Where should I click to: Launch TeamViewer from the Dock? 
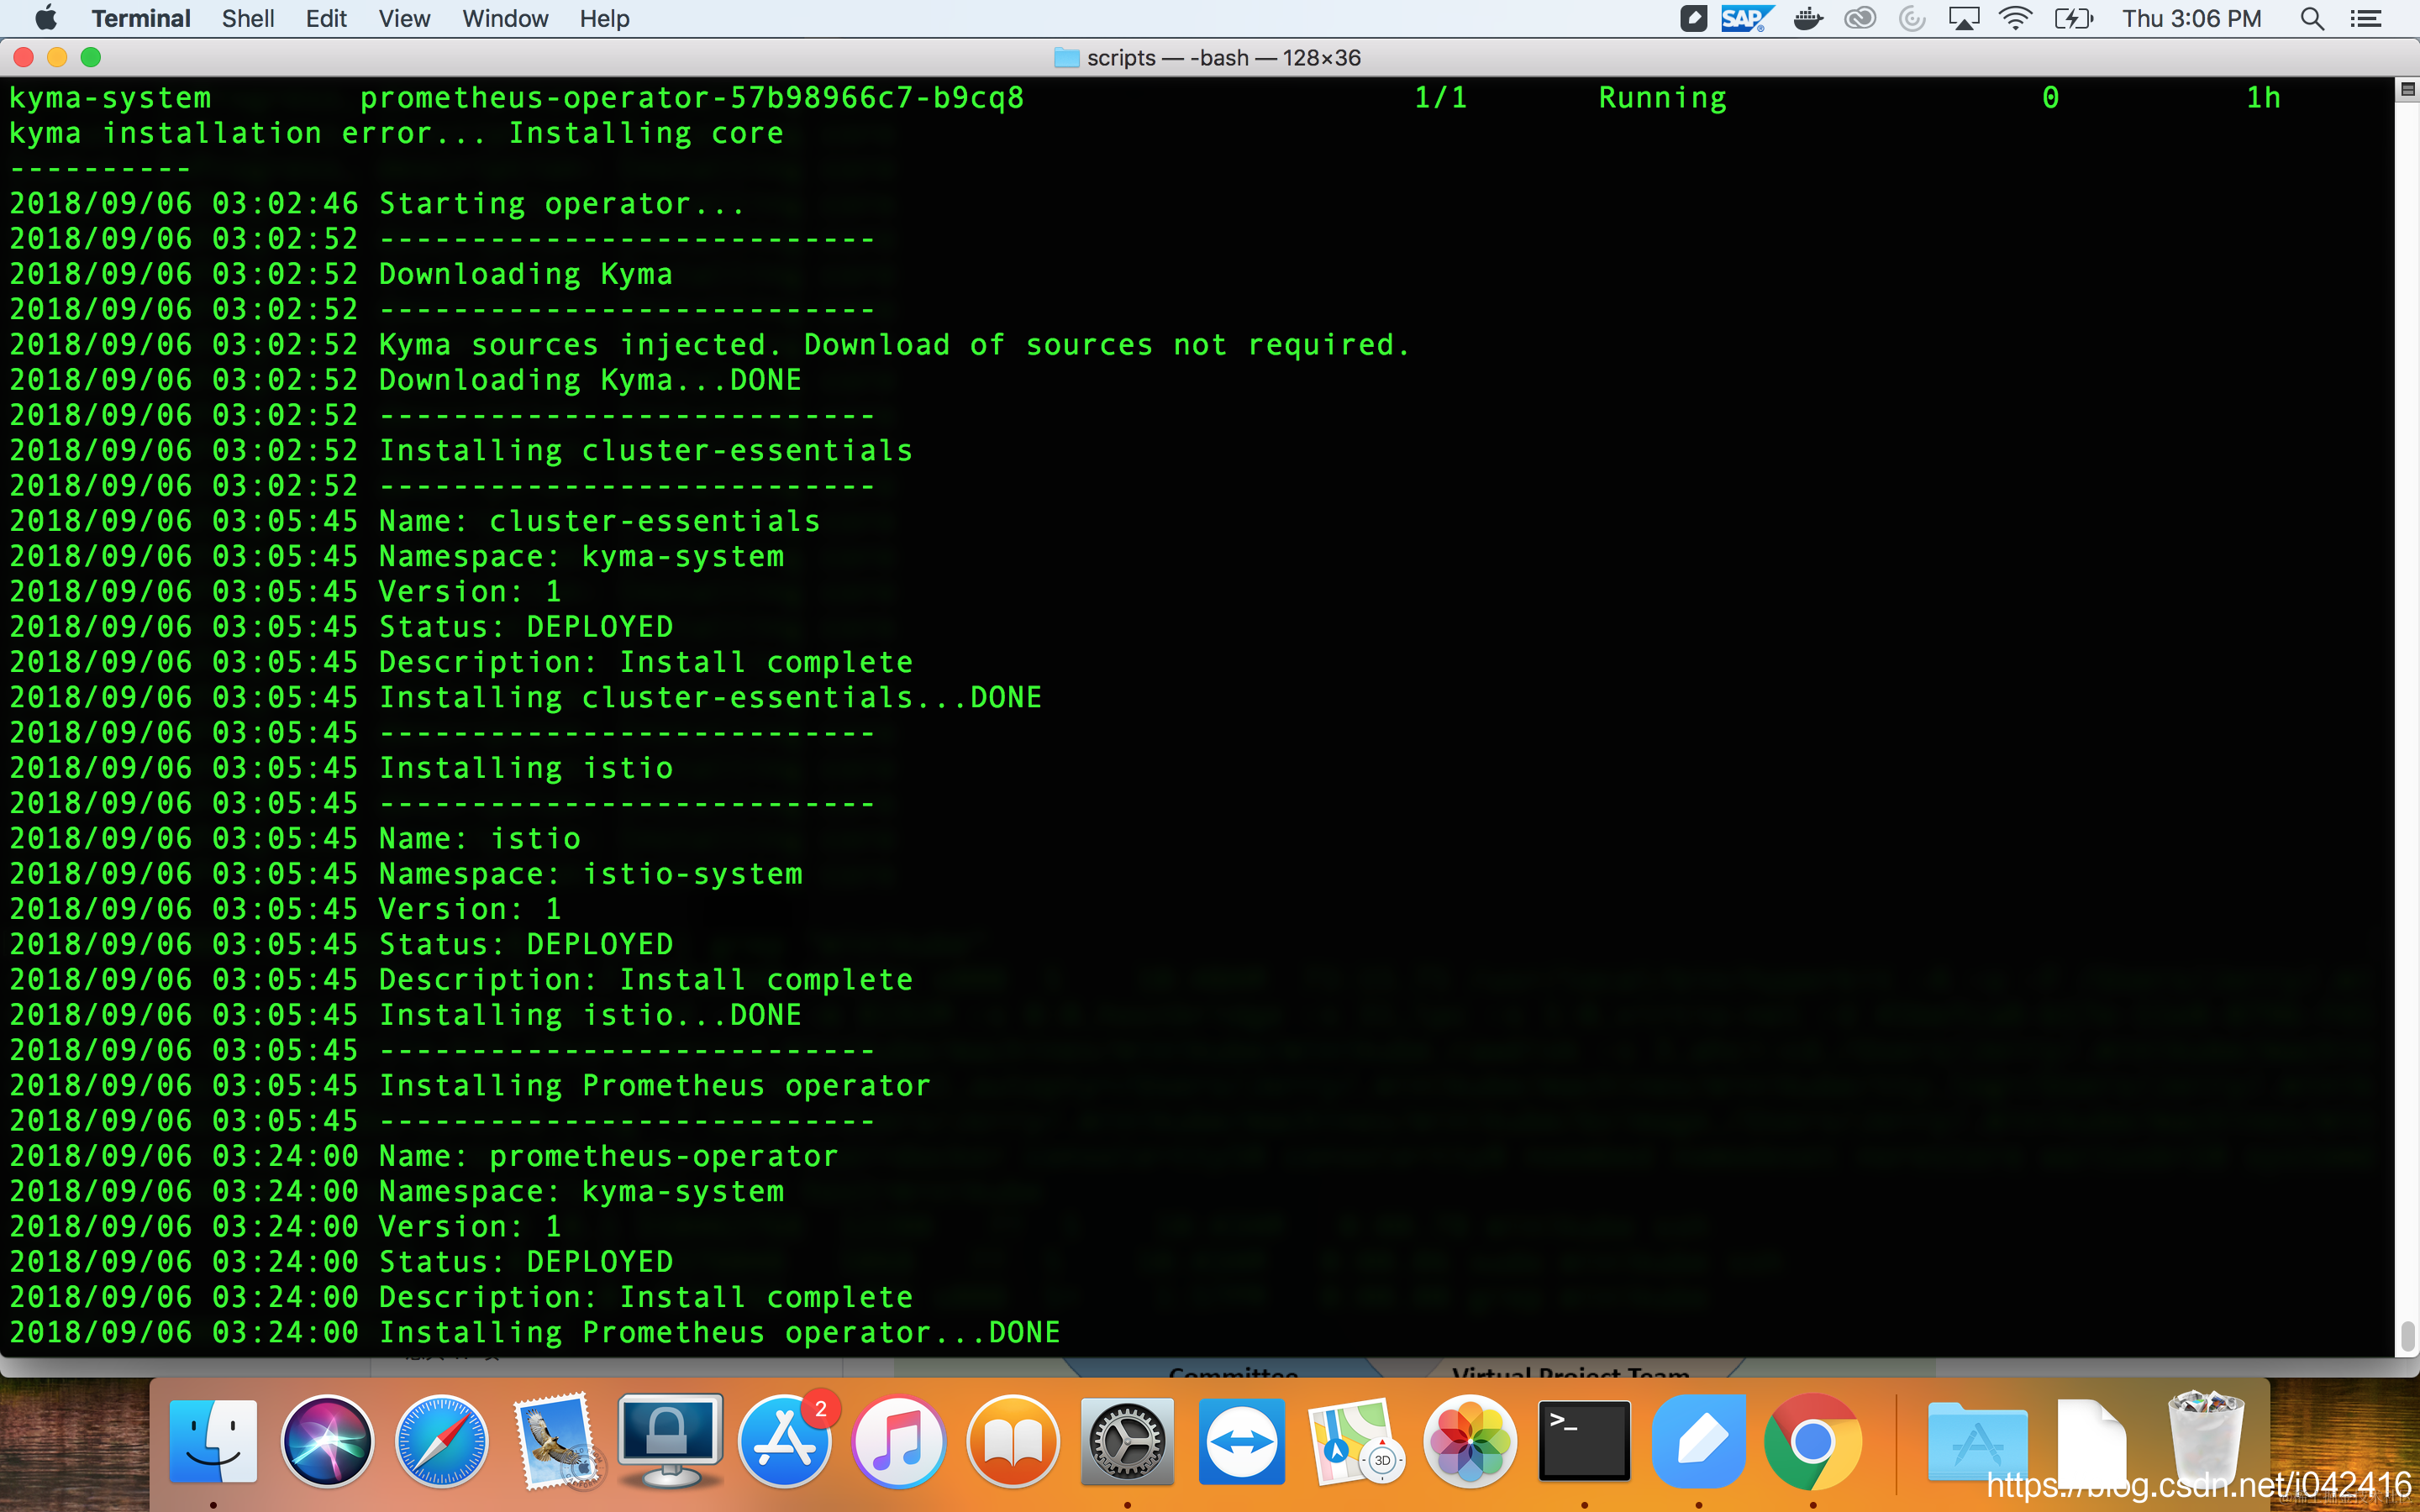point(1241,1441)
